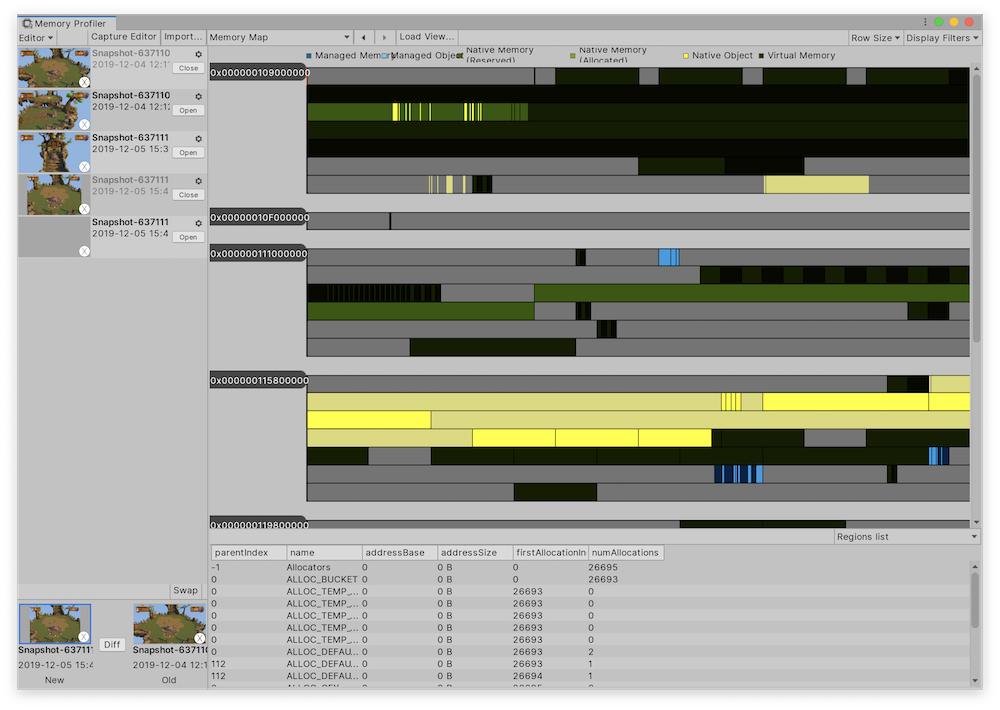This screenshot has width=1000, height=710.
Task: Open the settings gear on Snapshot-637110
Action: (x=198, y=53)
